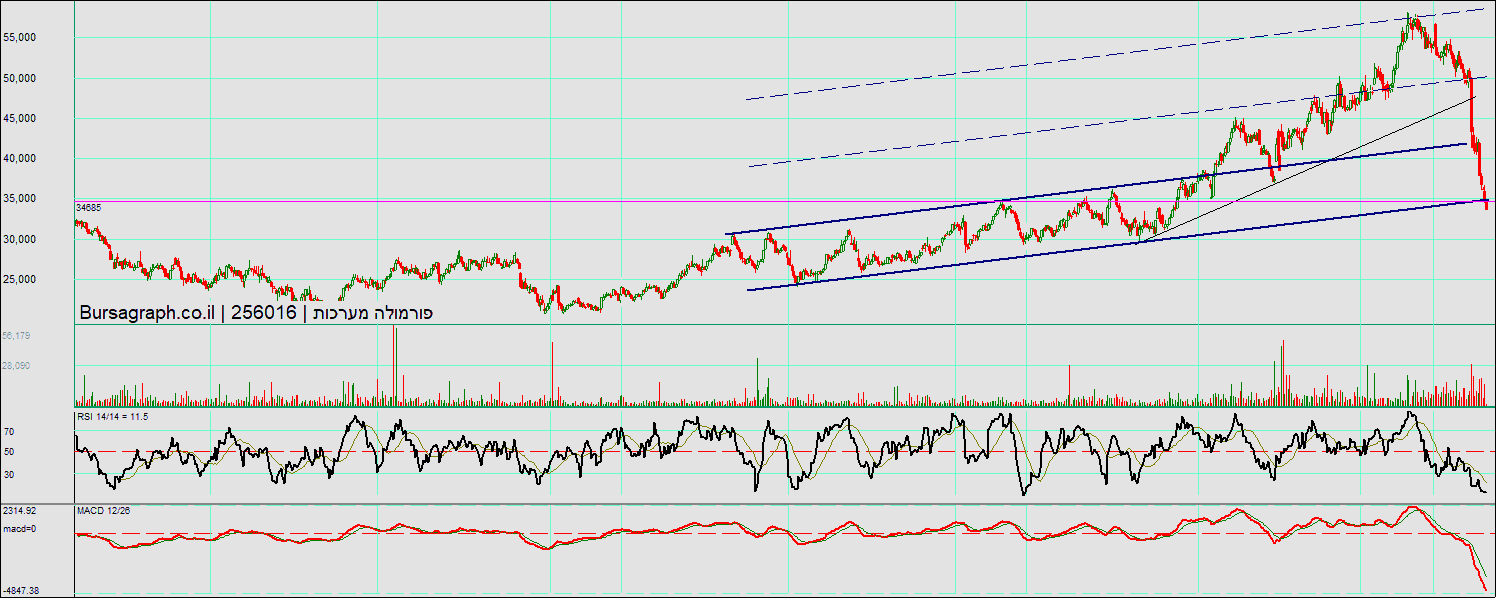Click the 34885 current price marker
Viewport: 1496px width, 598px height.
point(88,207)
